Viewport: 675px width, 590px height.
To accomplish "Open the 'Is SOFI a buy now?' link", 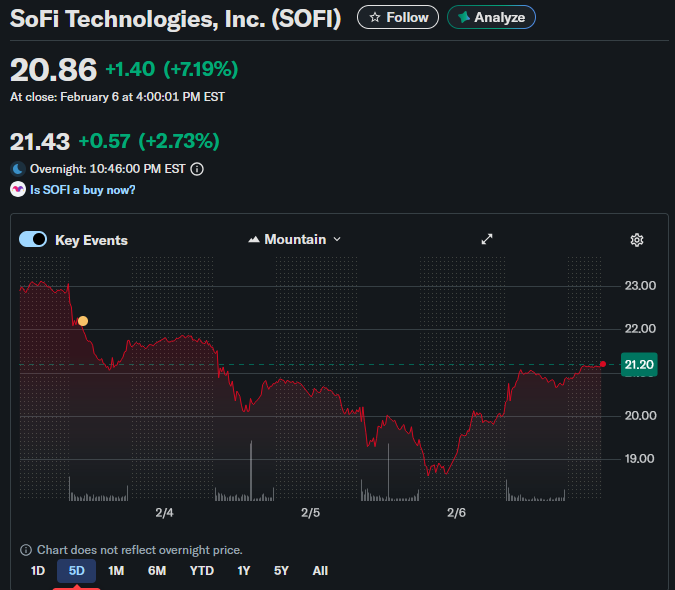I will (83, 190).
